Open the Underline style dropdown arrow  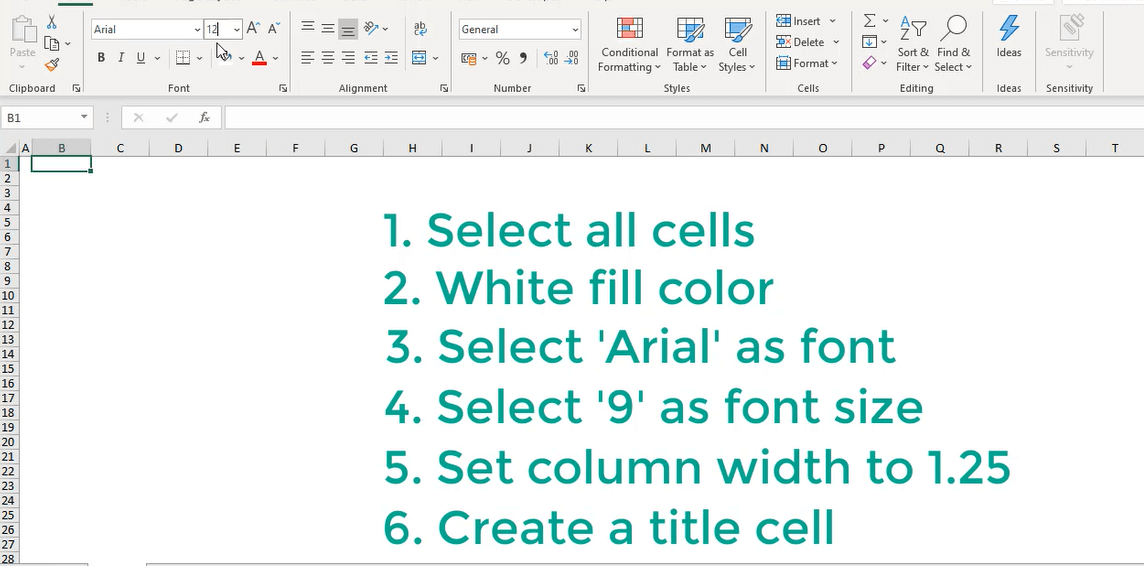pos(156,58)
